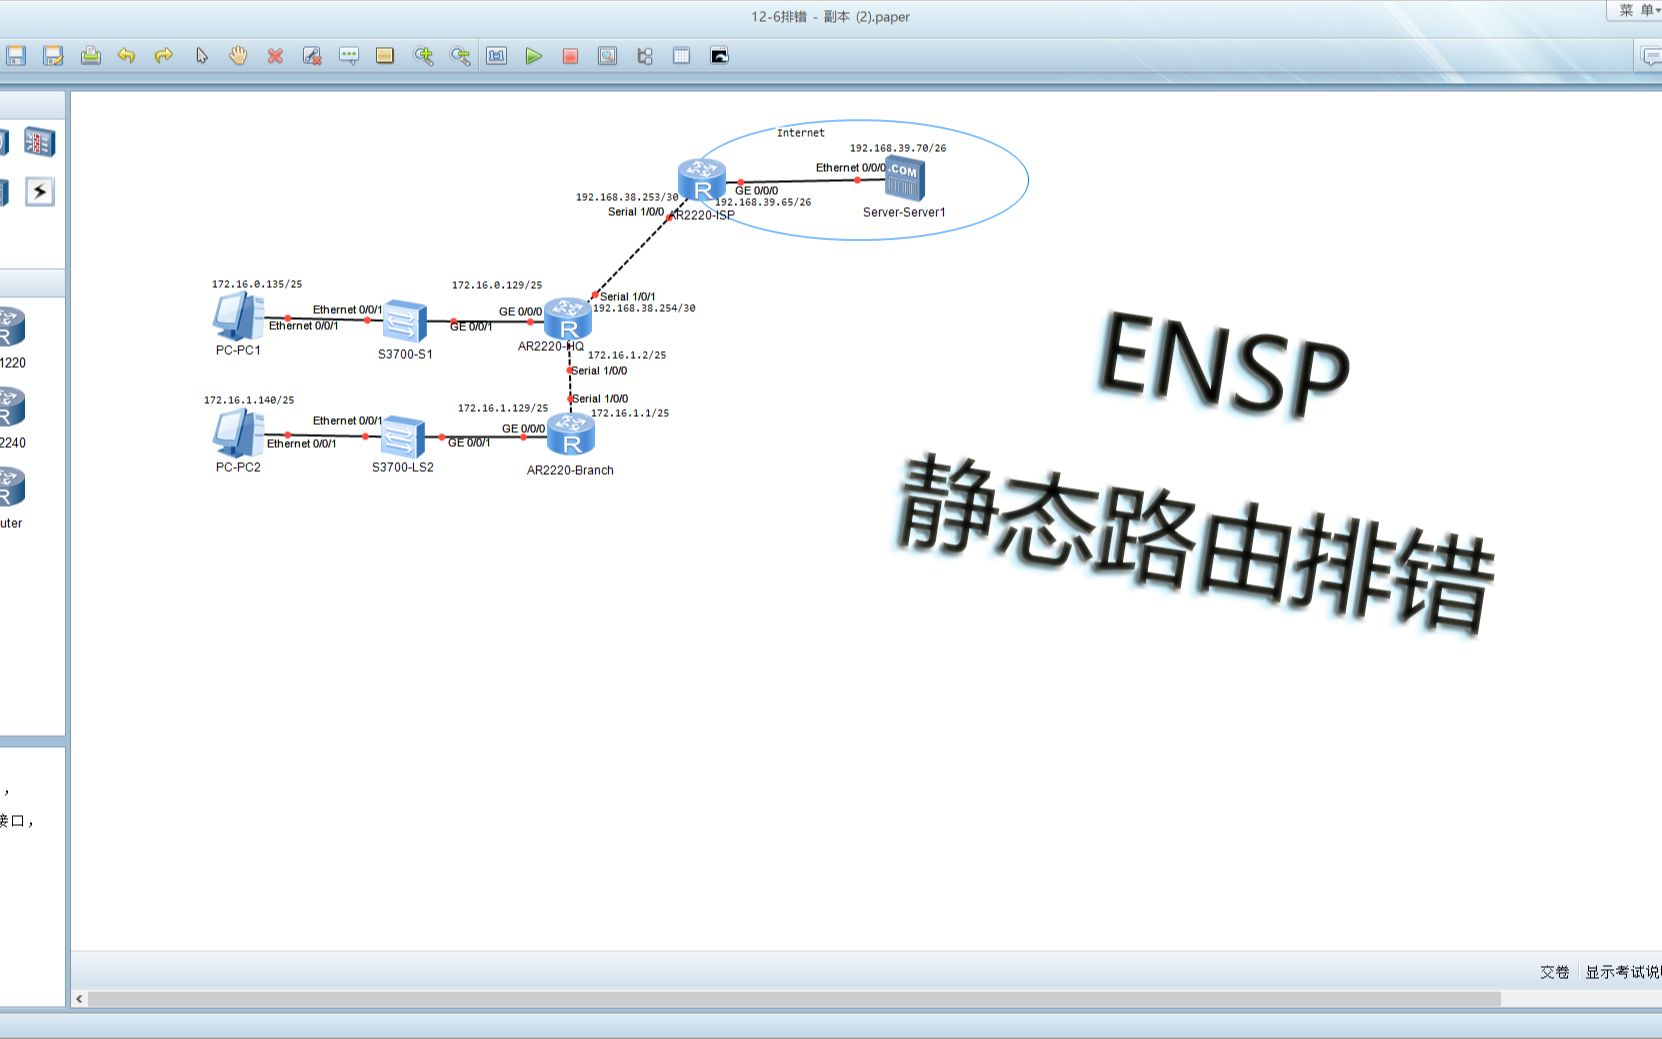Zoom in the topology view
The image size is (1662, 1039).
tap(423, 56)
